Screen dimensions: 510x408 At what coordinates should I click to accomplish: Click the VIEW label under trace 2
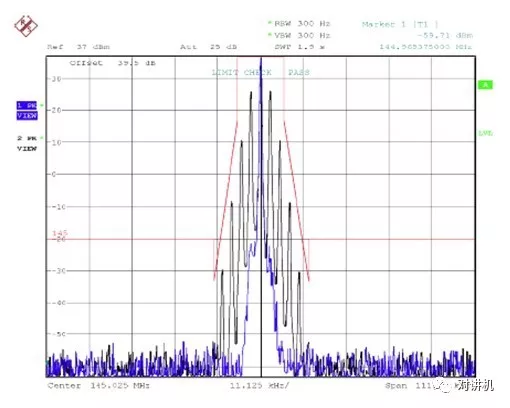27,148
